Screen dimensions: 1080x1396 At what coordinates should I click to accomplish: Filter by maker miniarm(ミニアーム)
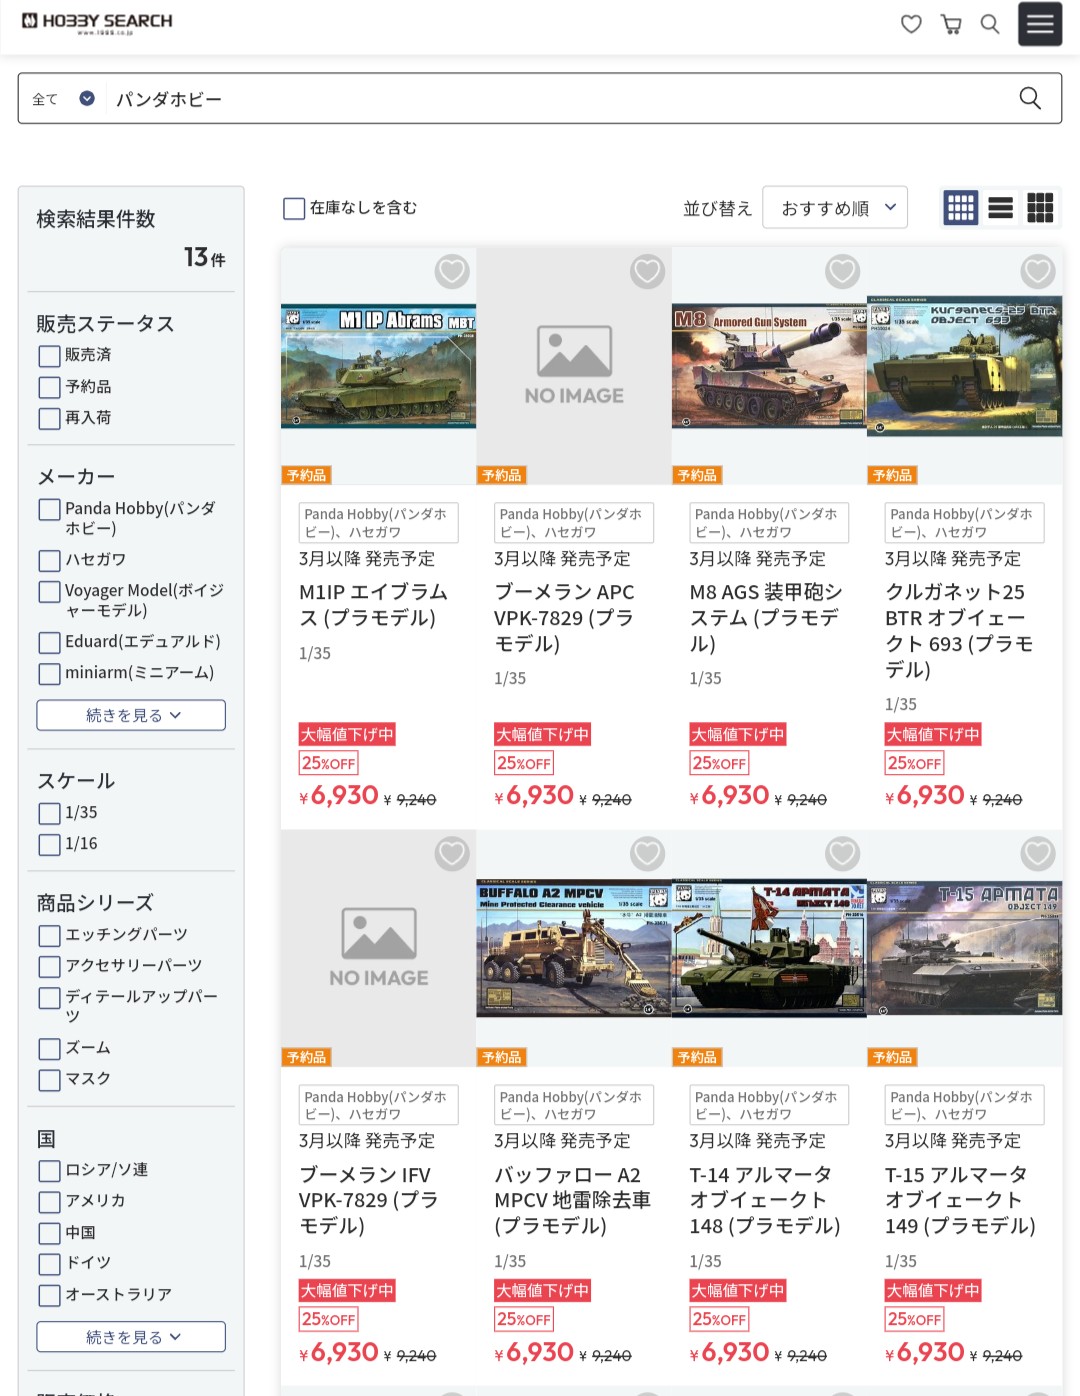tap(49, 673)
